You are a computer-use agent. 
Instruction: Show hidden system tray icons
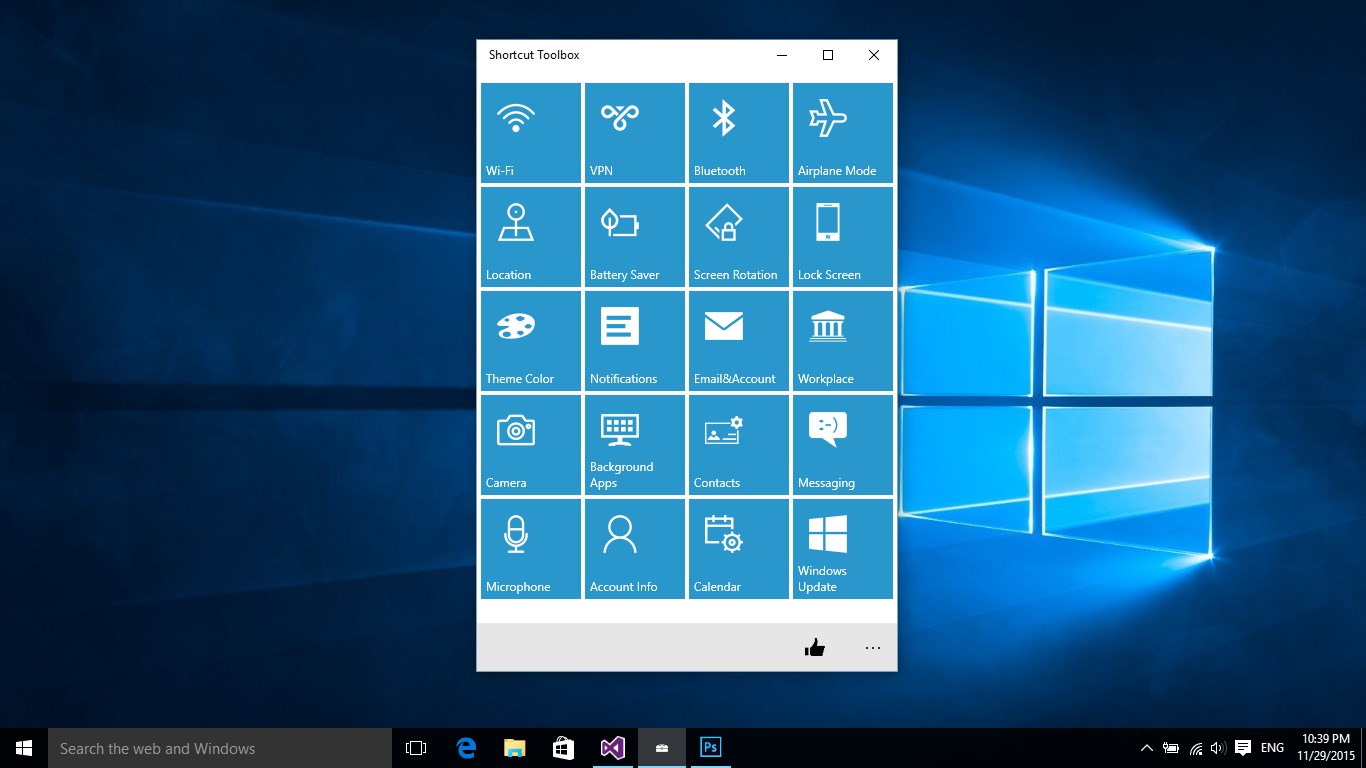point(1146,748)
